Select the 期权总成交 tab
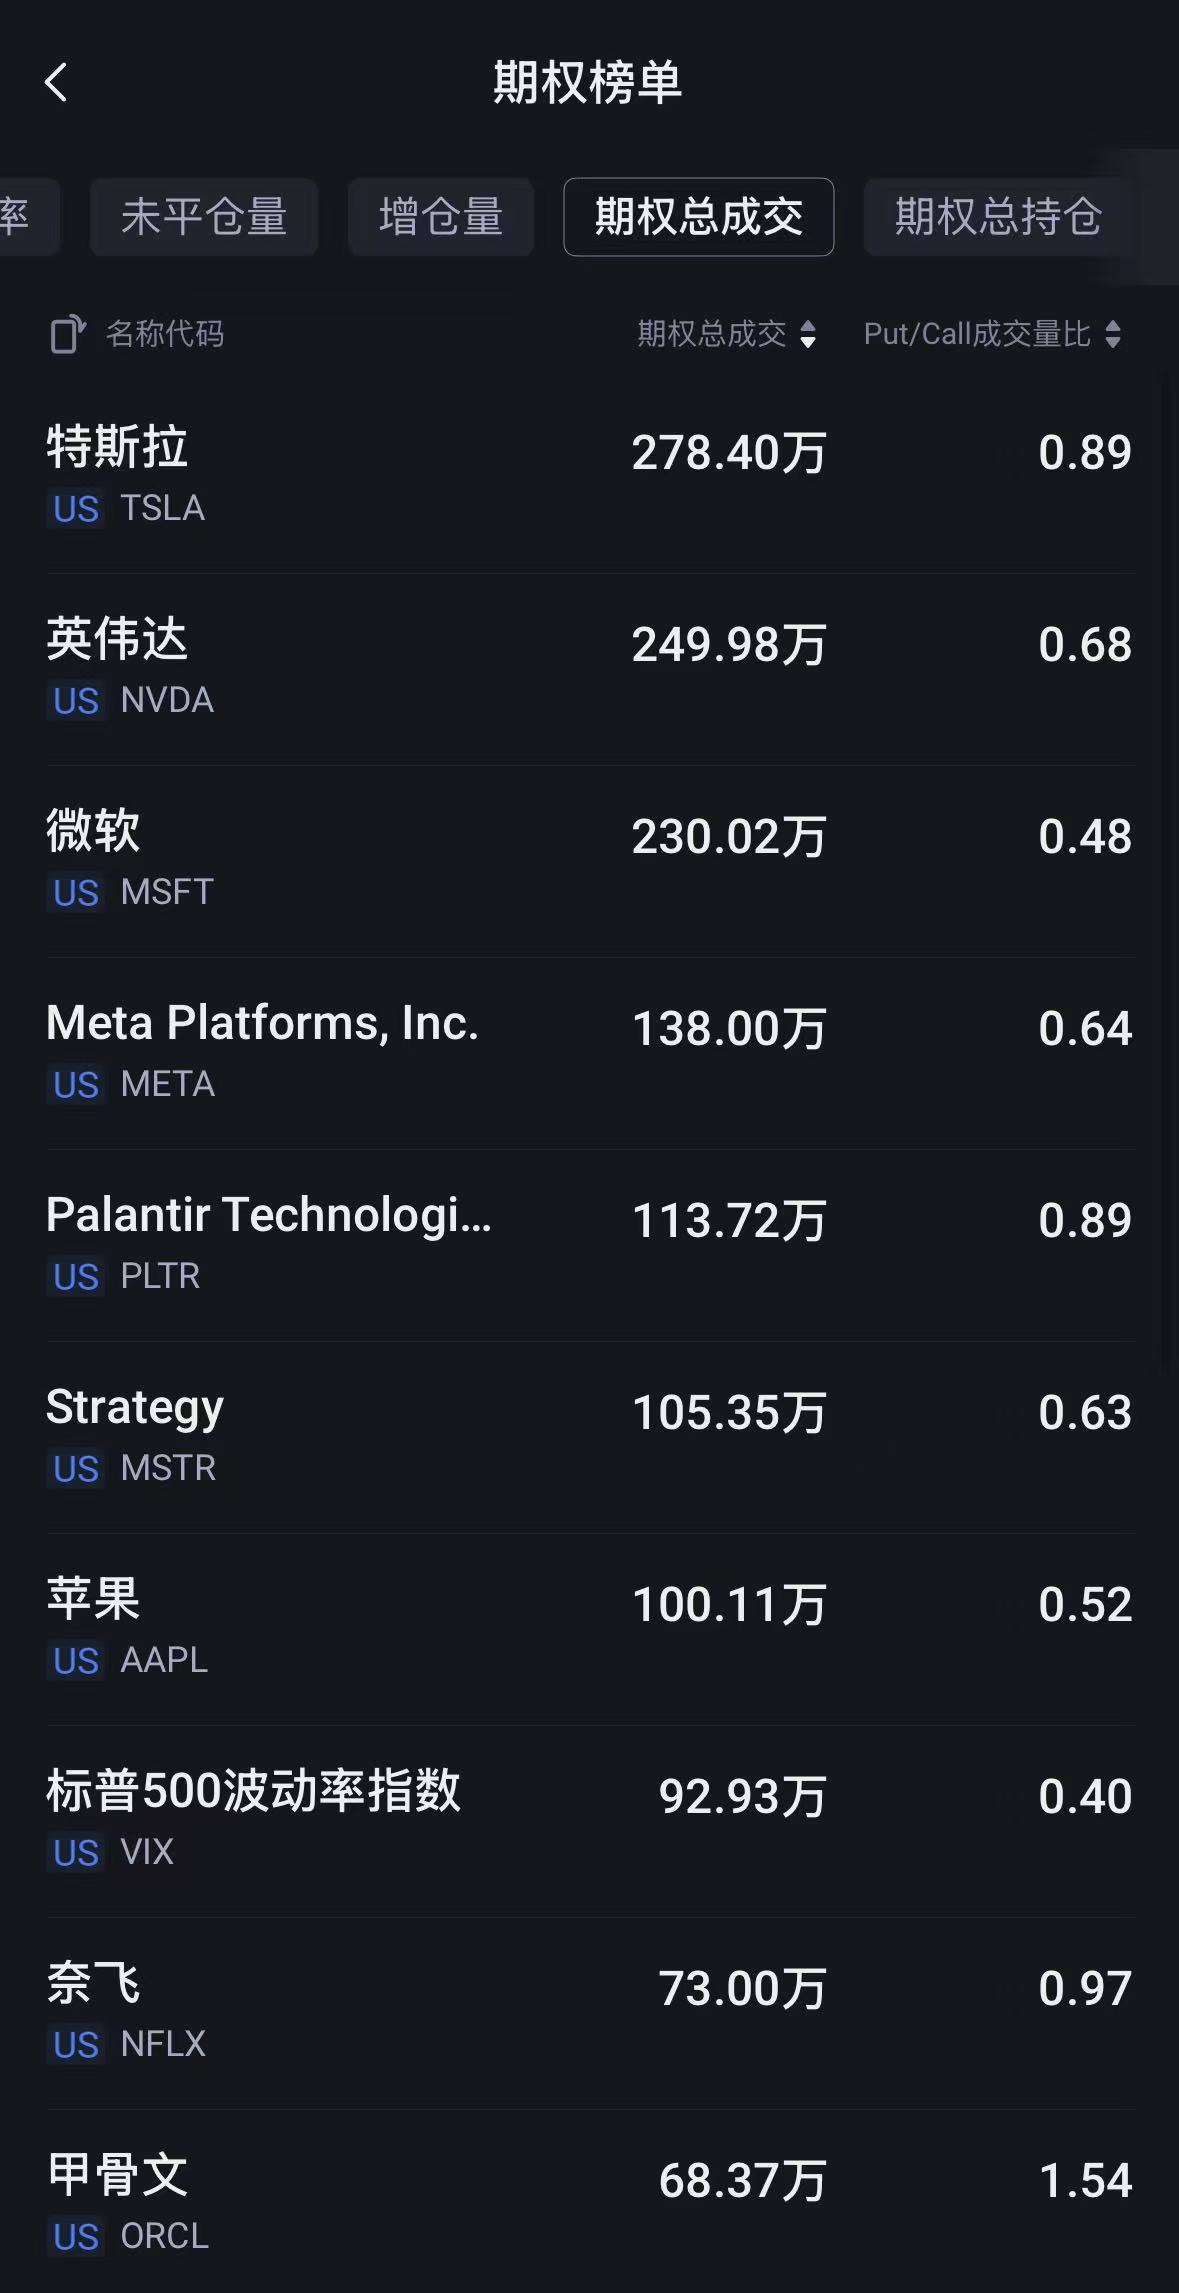The image size is (1179, 2293). click(x=698, y=217)
